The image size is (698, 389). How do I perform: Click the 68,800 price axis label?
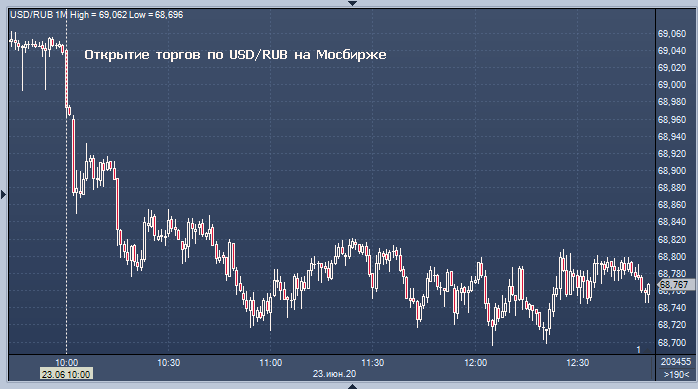tap(672, 257)
